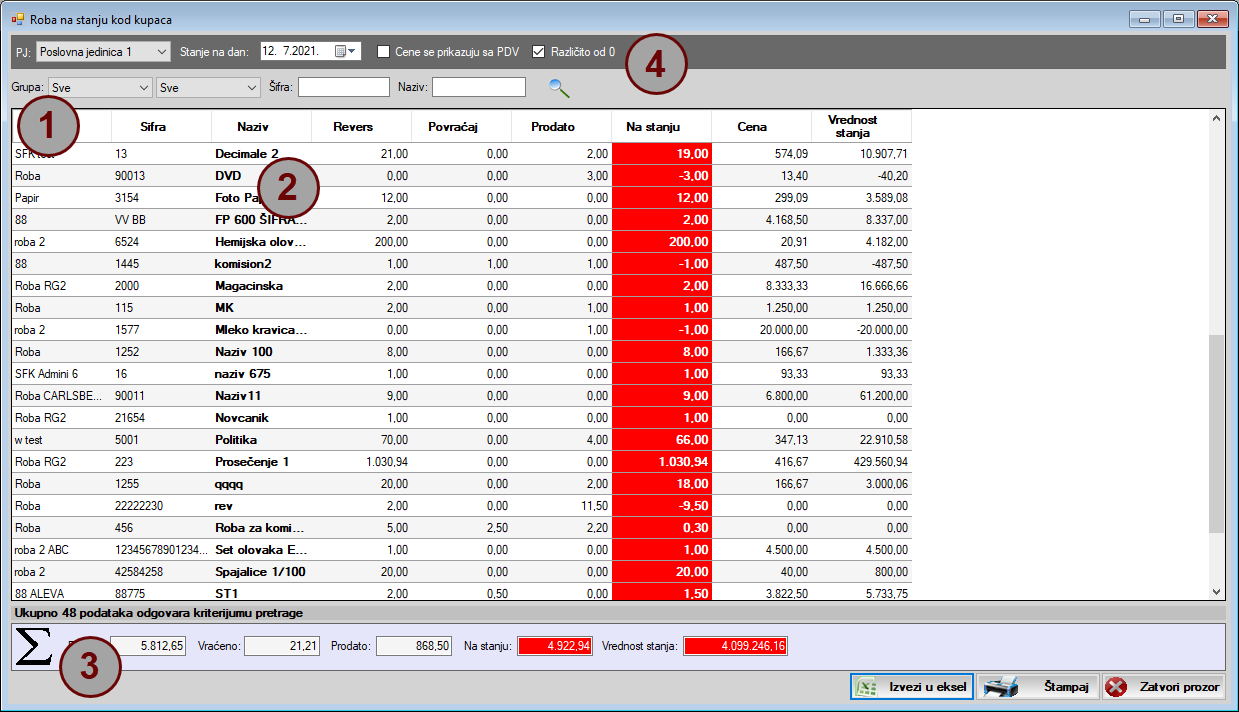
Task: Click the Spajalice 1/100 item name
Action: point(260,572)
